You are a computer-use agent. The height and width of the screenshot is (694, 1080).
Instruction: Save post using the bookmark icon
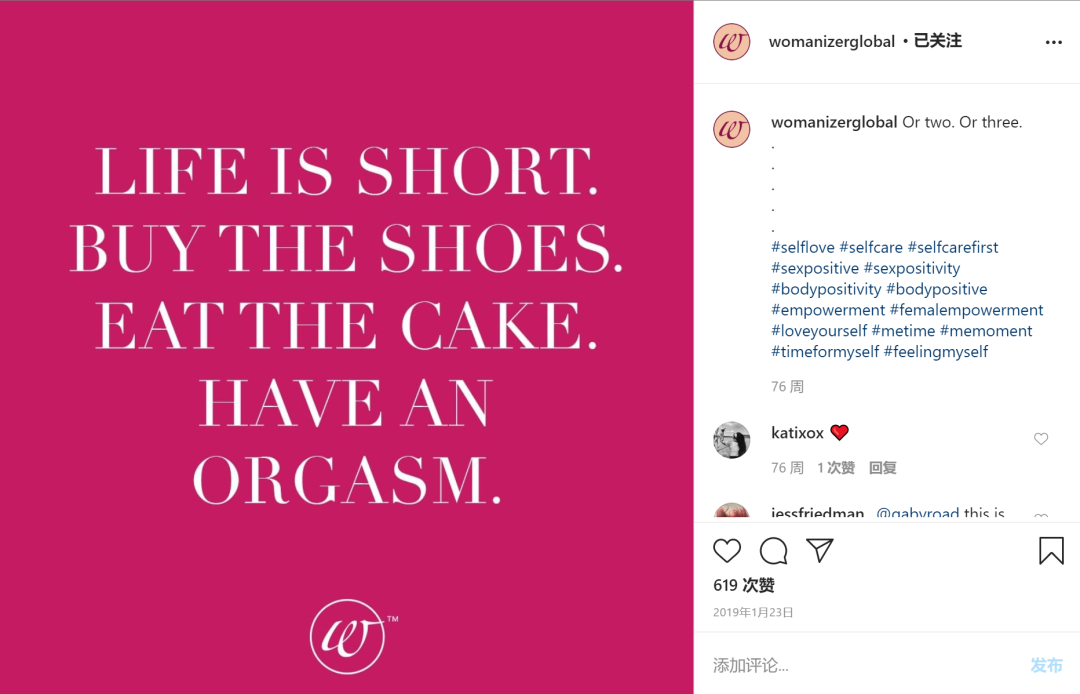click(x=1051, y=551)
